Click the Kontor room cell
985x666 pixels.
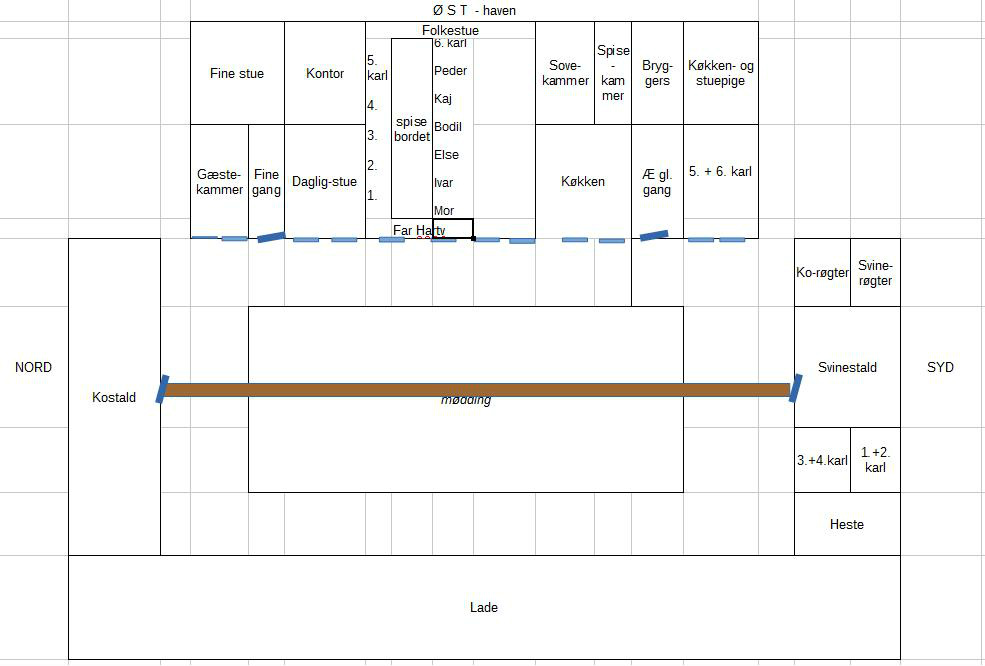click(325, 74)
